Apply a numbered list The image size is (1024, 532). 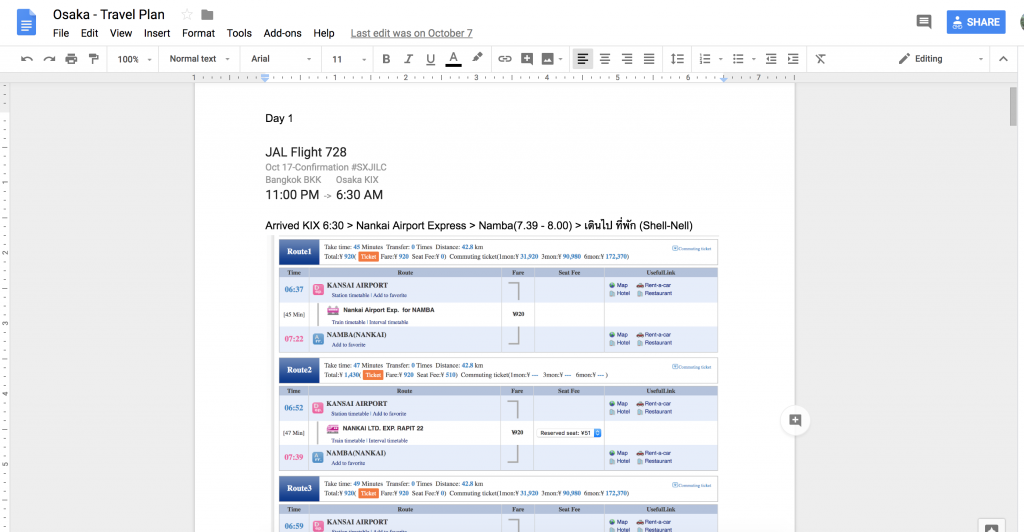click(705, 59)
